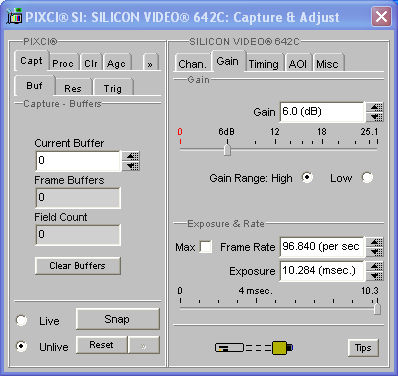Click the Exposure slider handle
This screenshot has width=398, height=376.
pos(377,308)
